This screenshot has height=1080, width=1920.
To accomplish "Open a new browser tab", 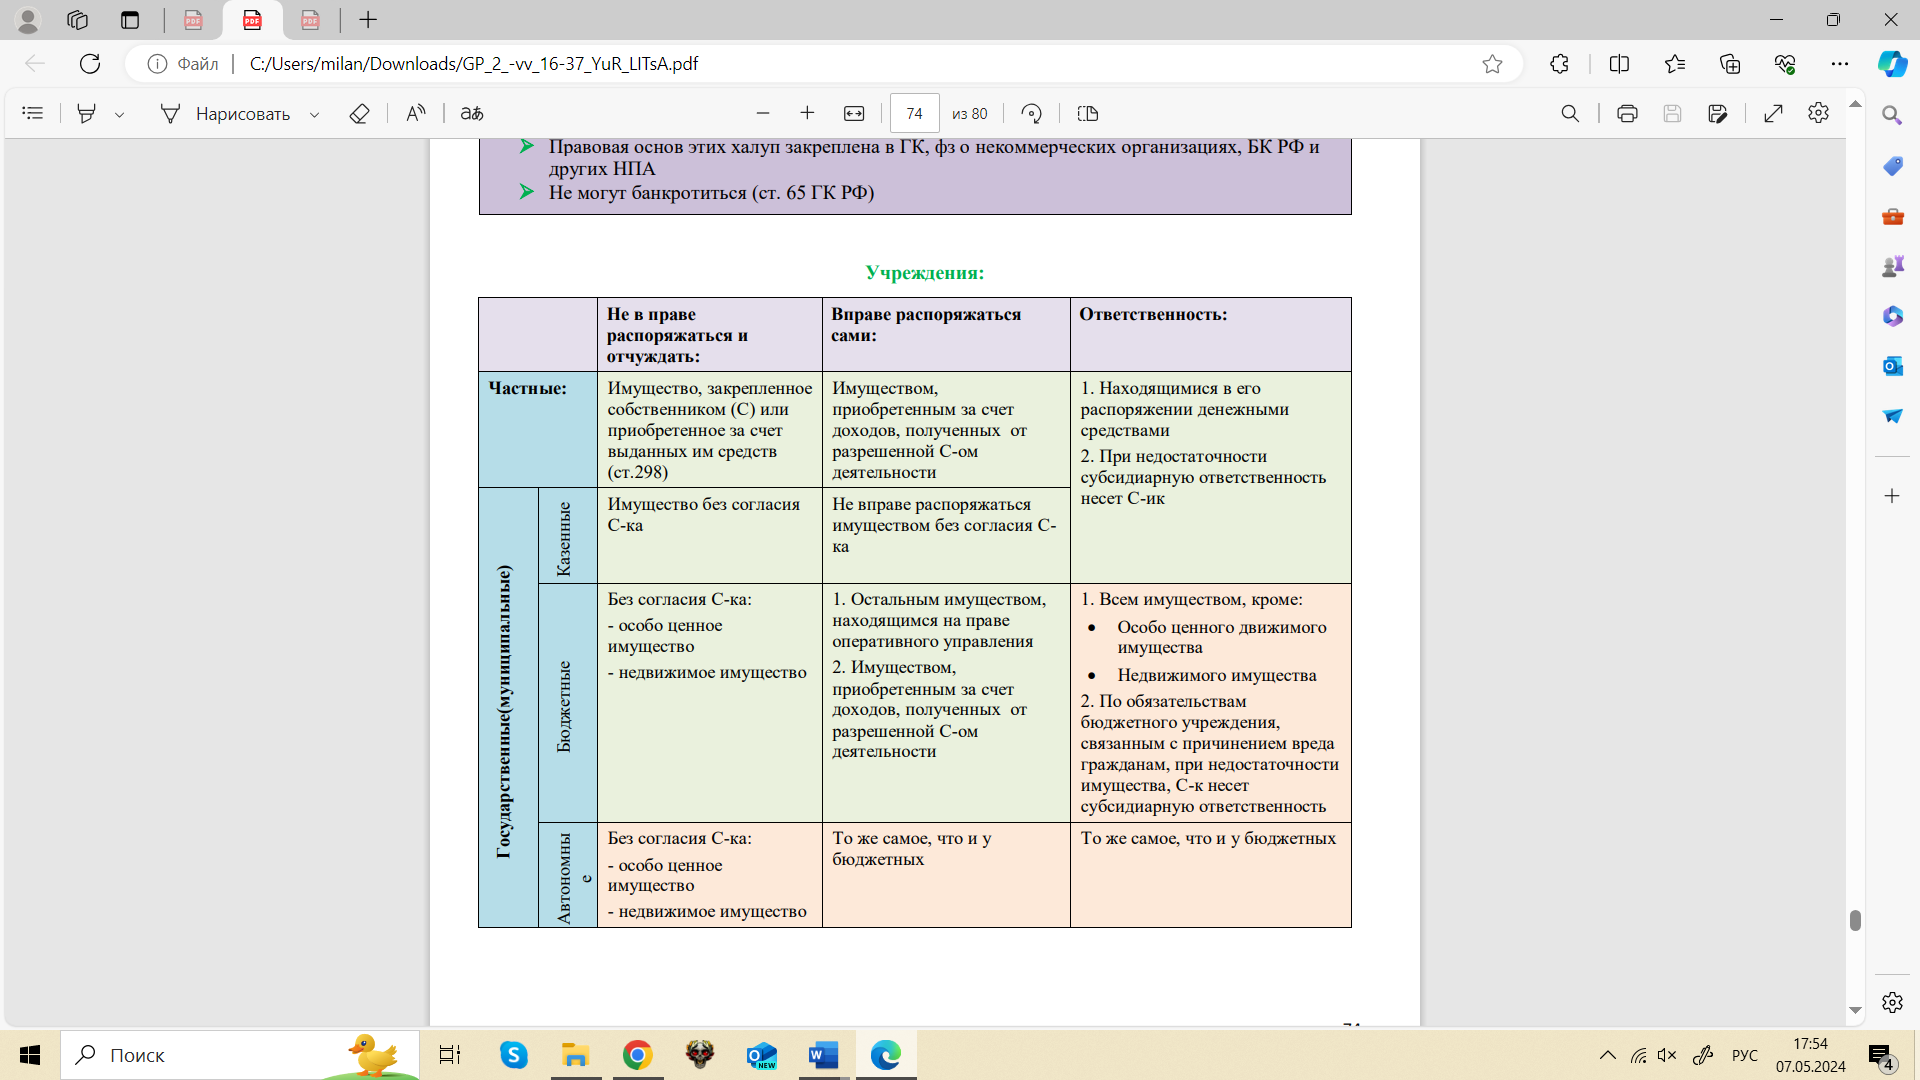I will click(x=368, y=20).
